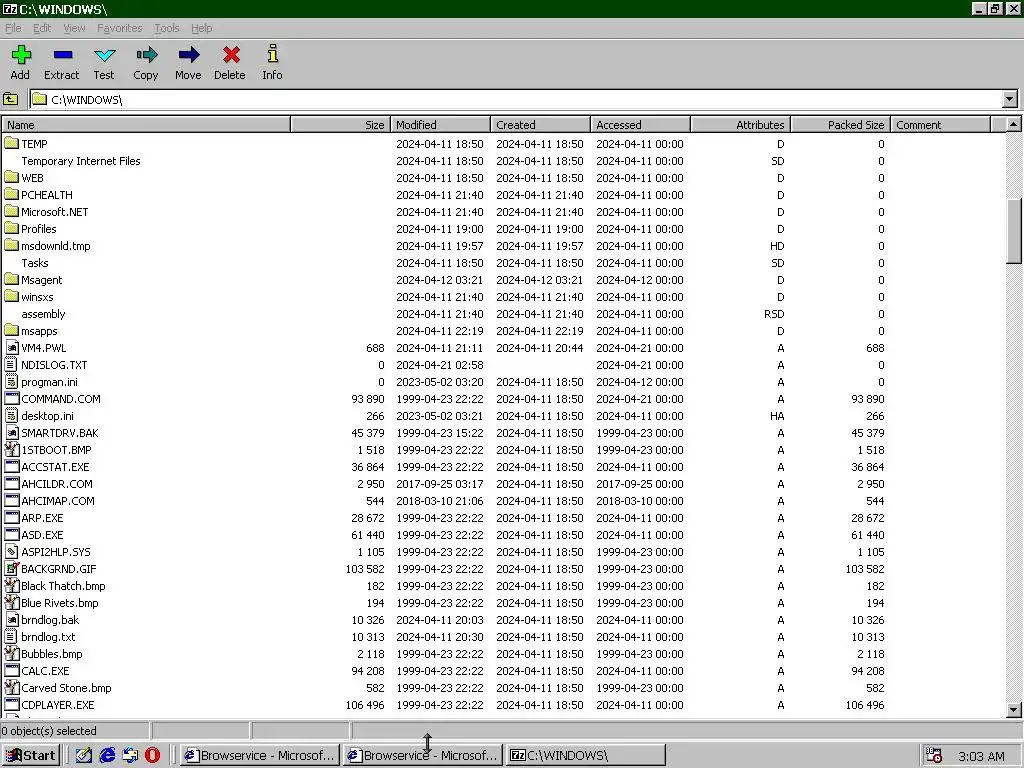The image size is (1024, 768).
Task: Open the Edit menu
Action: coord(42,28)
